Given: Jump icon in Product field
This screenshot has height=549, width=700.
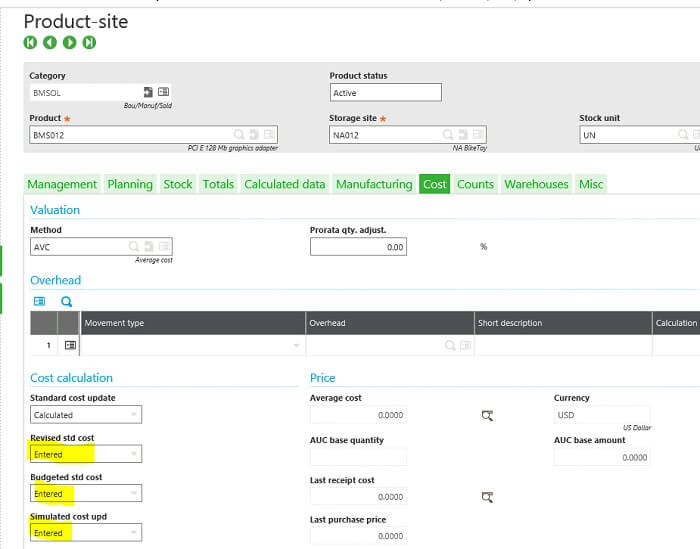Looking at the screenshot, I should (x=254, y=134).
